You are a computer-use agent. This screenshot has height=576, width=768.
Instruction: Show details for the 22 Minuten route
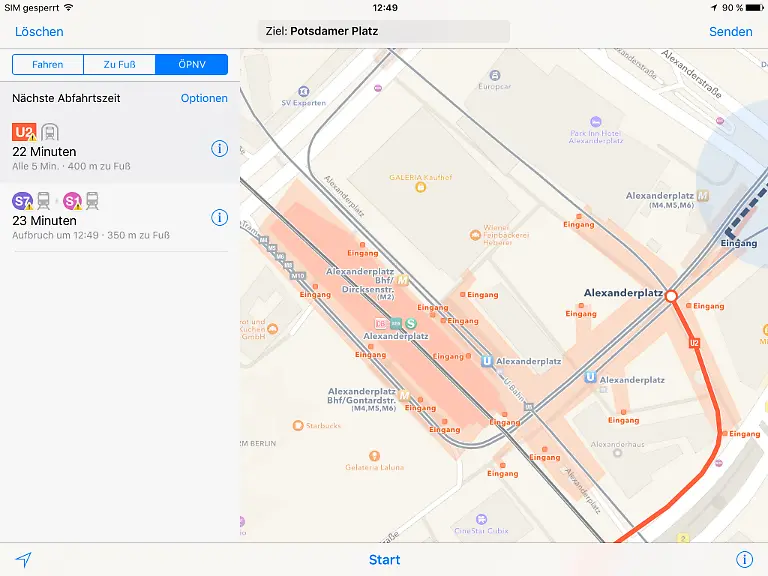[x=220, y=149]
